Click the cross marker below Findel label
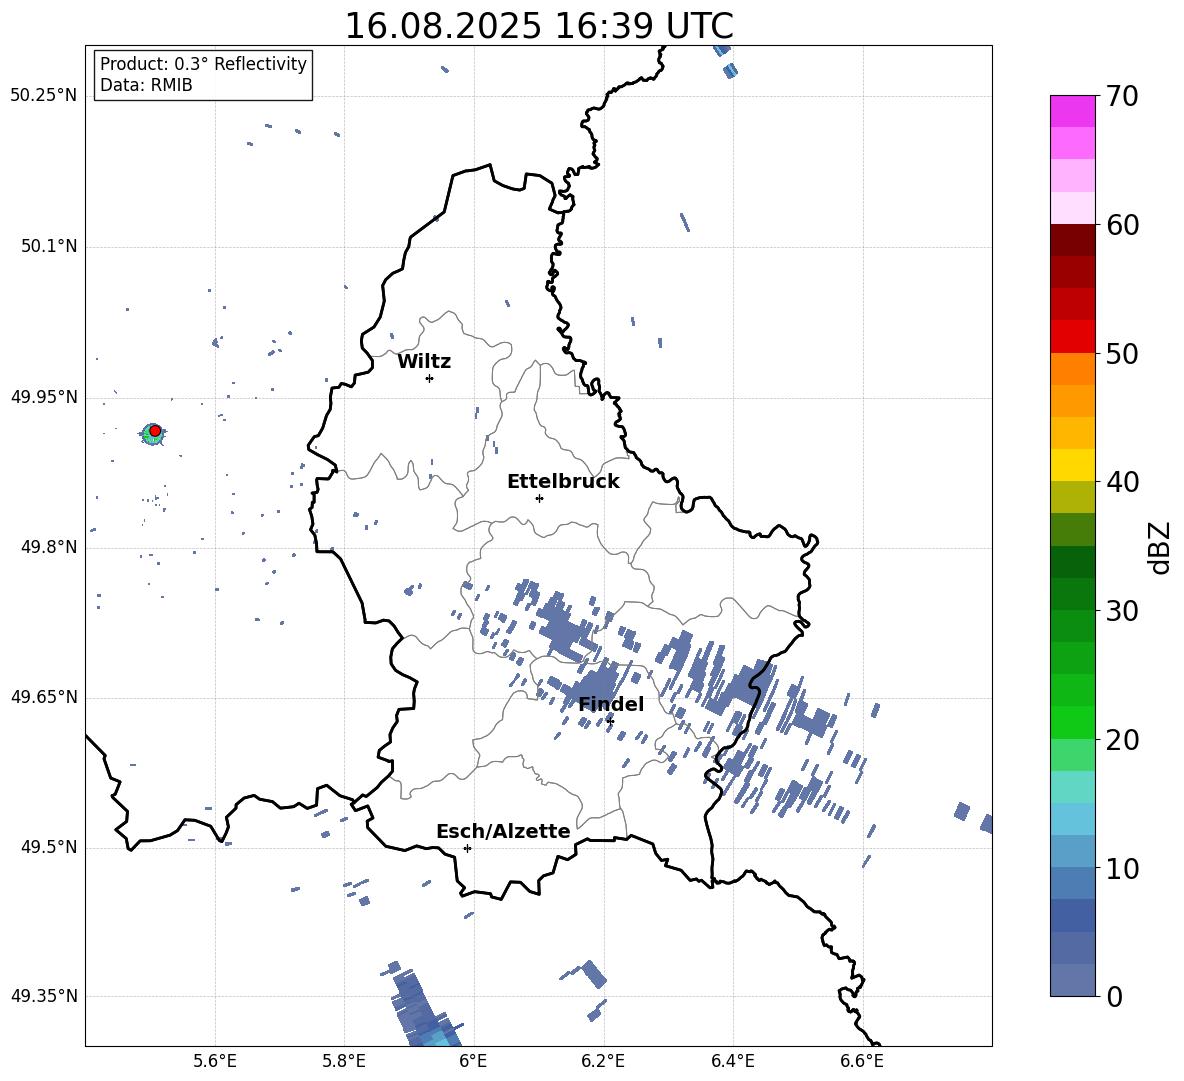 coord(610,721)
